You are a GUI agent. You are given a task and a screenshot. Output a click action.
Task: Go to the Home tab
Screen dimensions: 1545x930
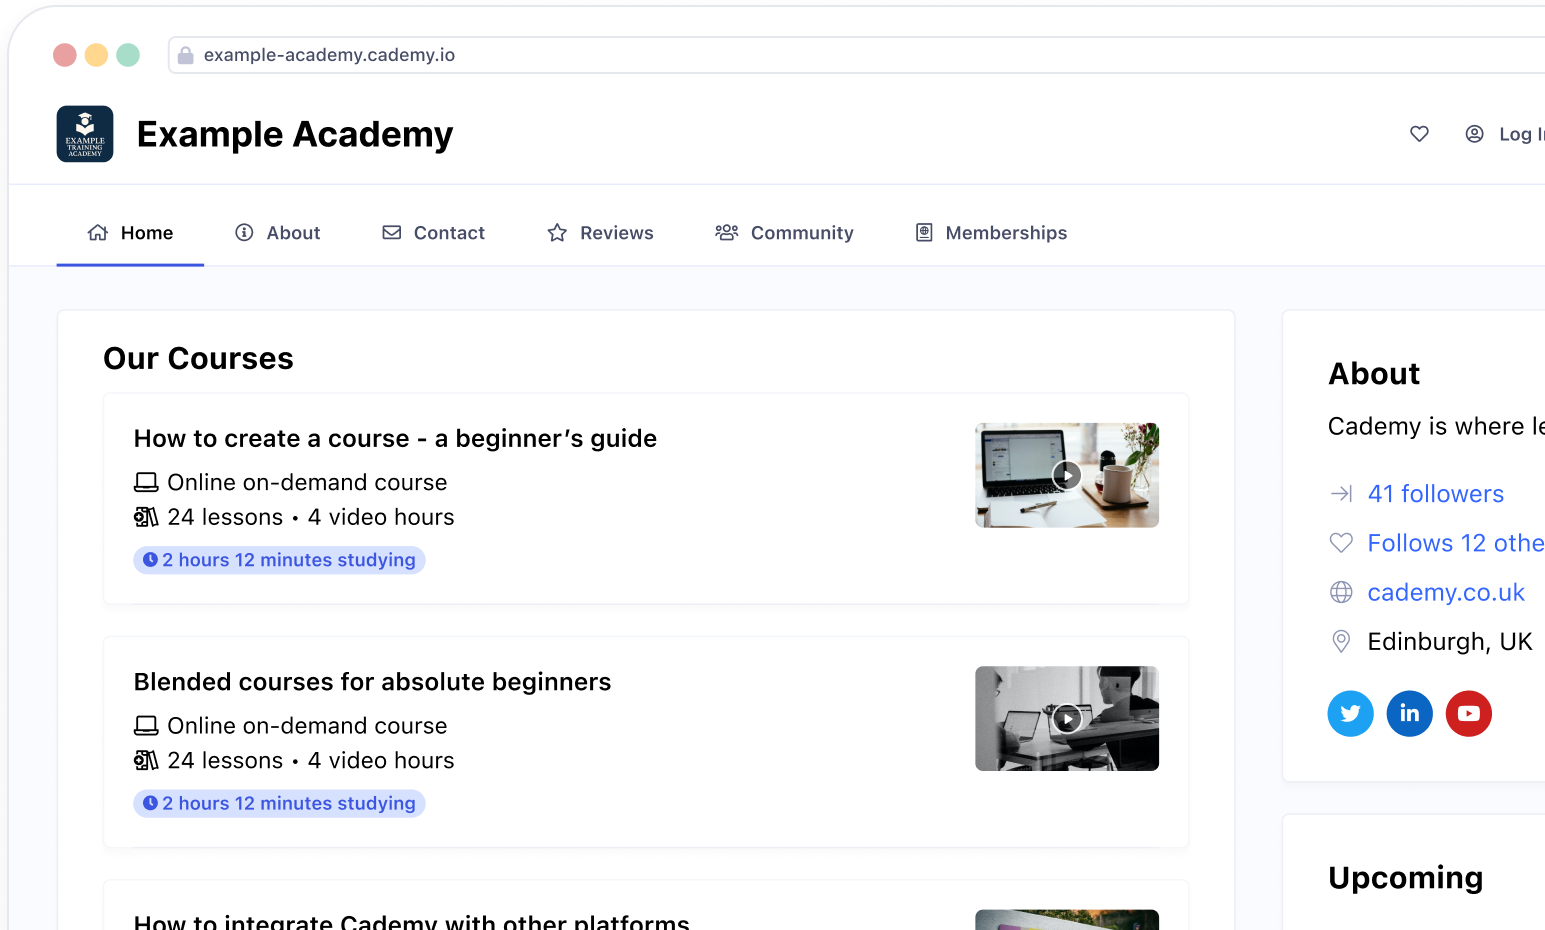[x=130, y=233]
